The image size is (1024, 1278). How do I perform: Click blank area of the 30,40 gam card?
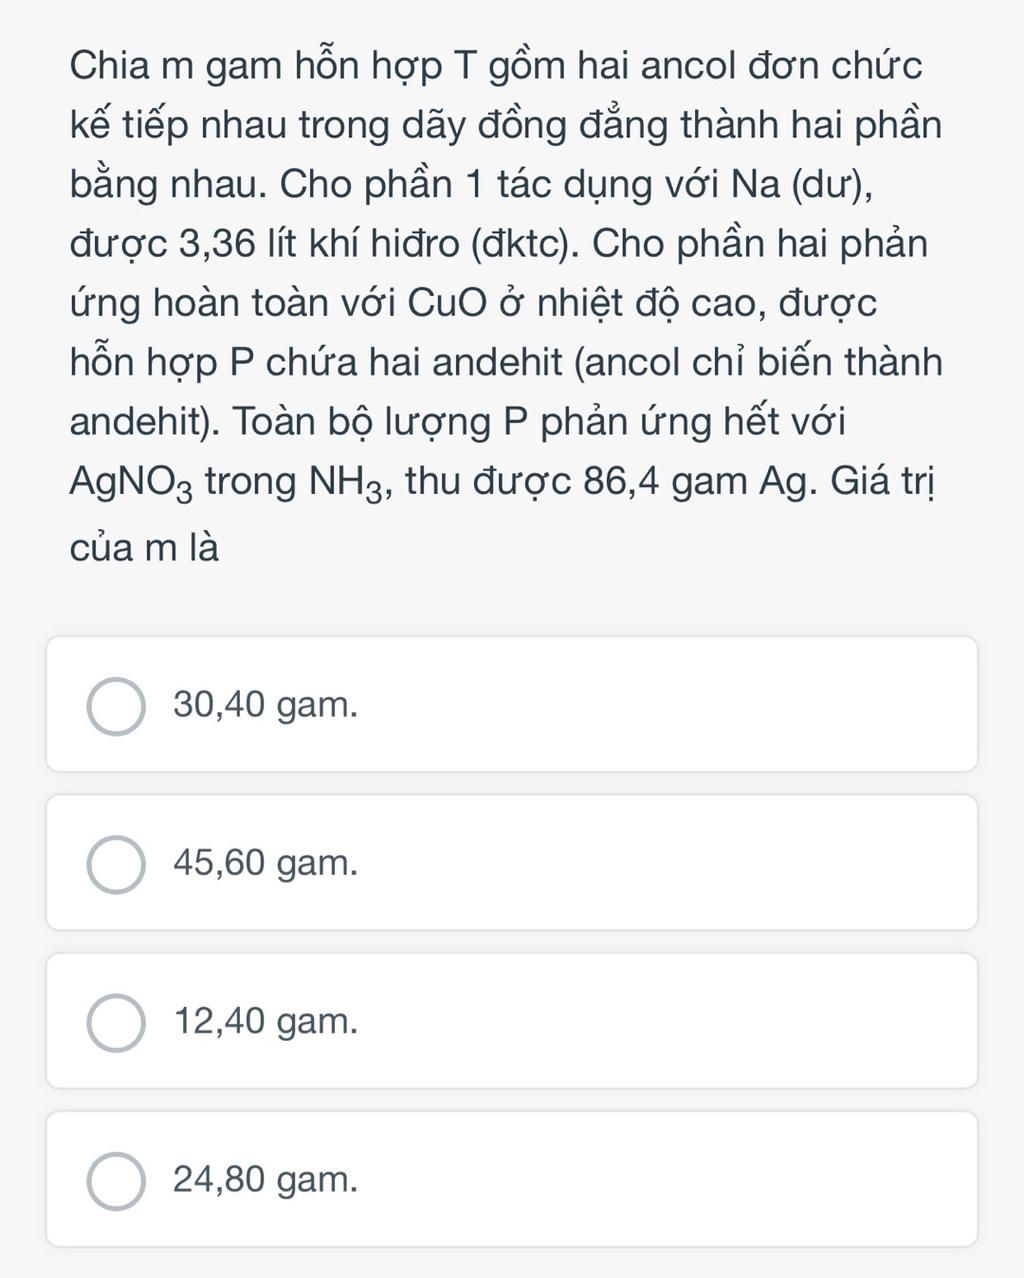tap(660, 705)
